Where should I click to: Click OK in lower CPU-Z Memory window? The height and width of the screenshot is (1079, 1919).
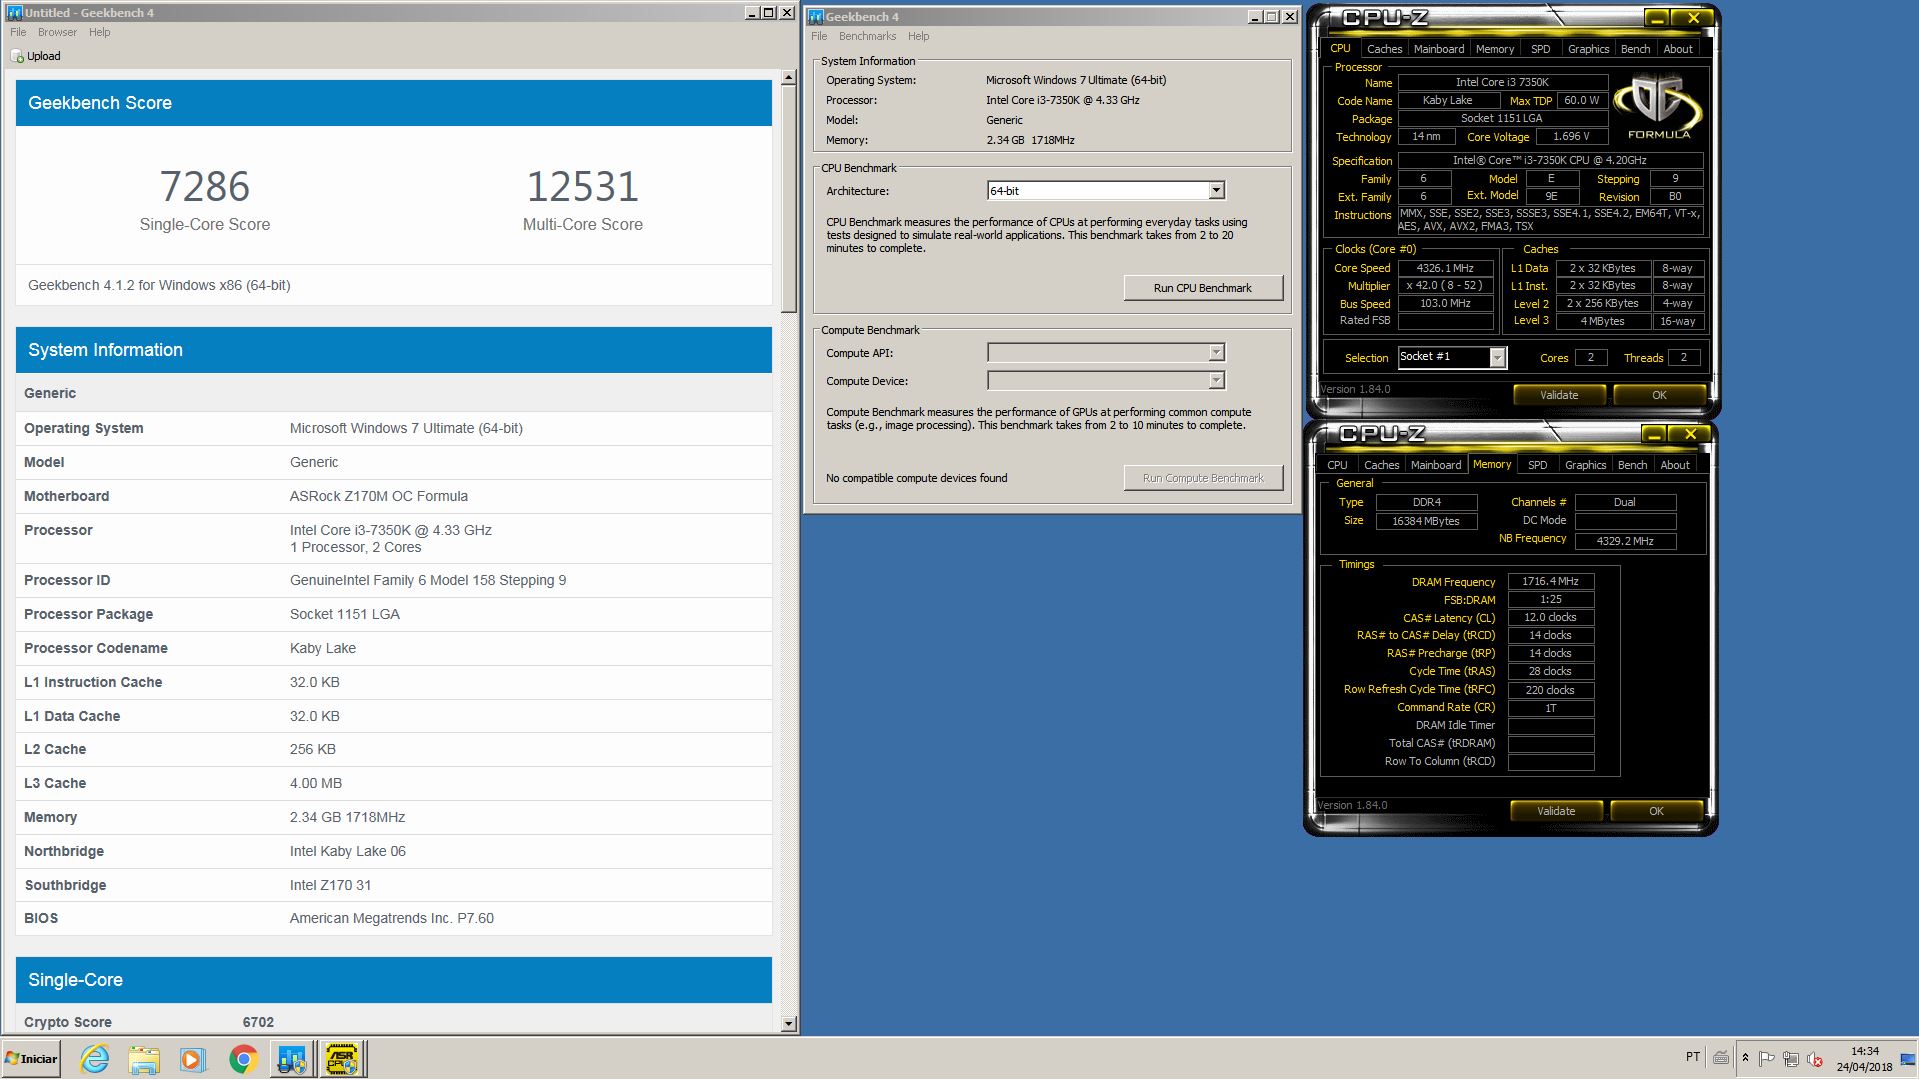pos(1656,811)
